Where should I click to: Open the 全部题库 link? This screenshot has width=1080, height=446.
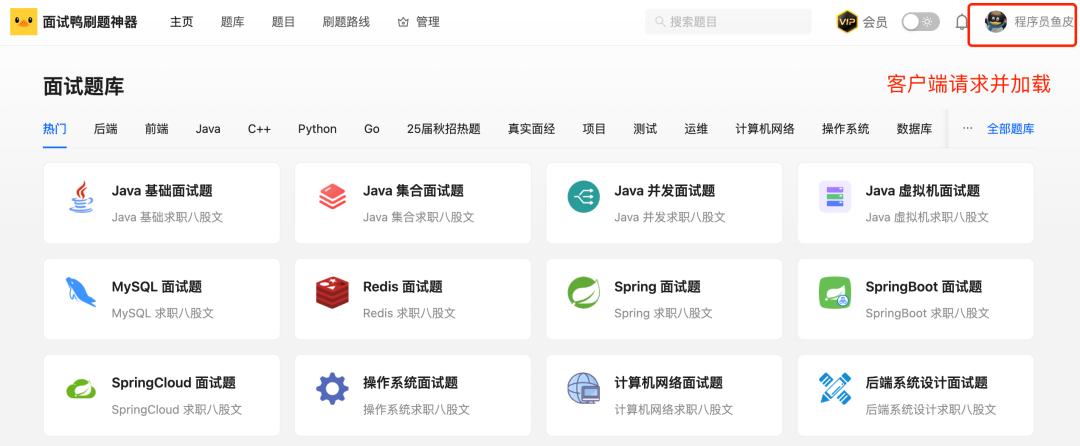pos(1010,129)
